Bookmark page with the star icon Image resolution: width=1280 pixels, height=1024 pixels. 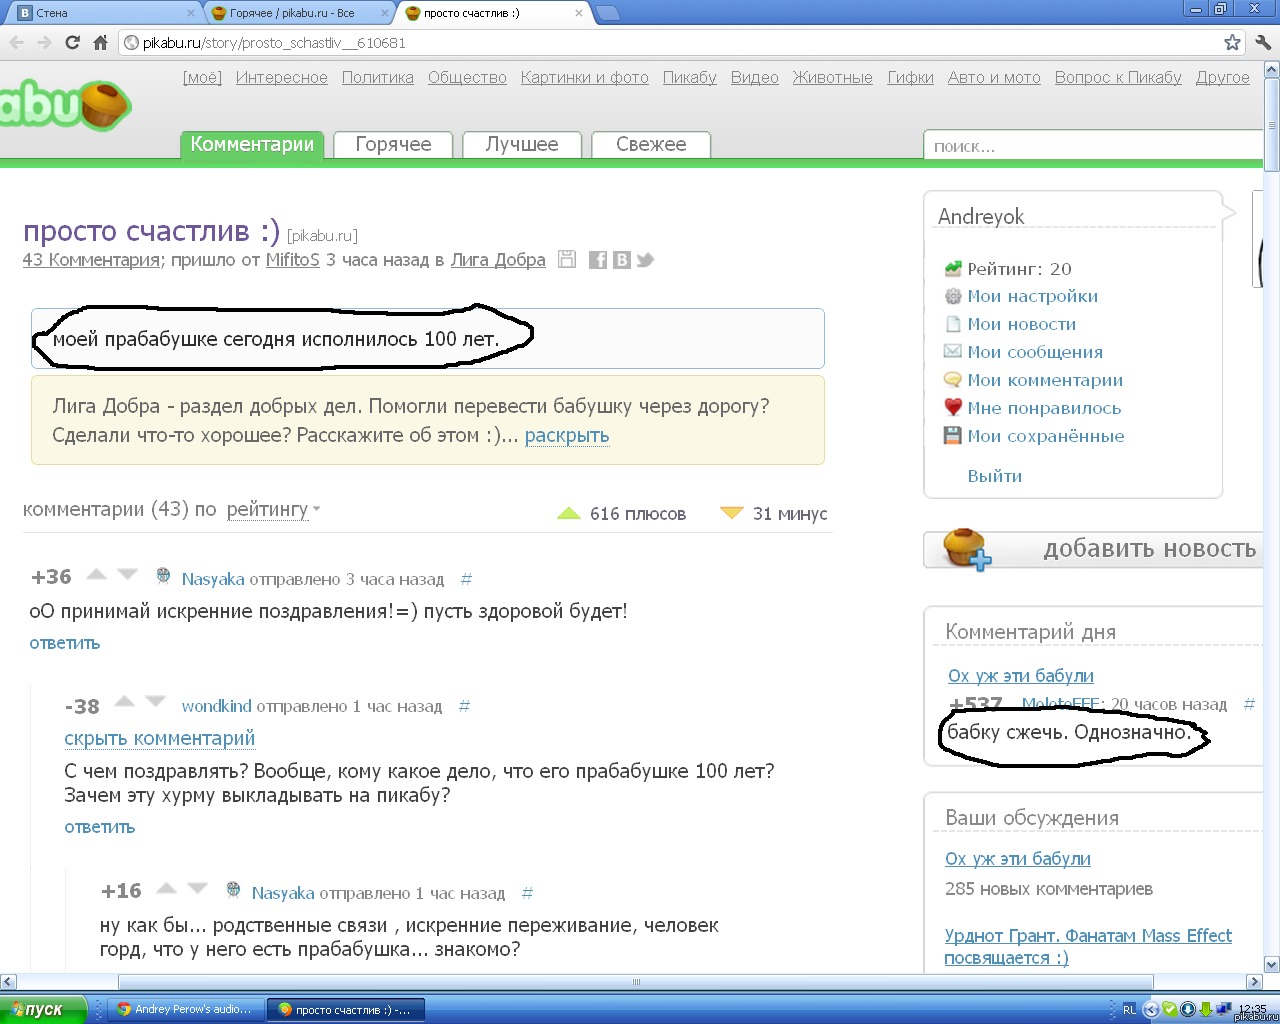pyautogui.click(x=1232, y=43)
